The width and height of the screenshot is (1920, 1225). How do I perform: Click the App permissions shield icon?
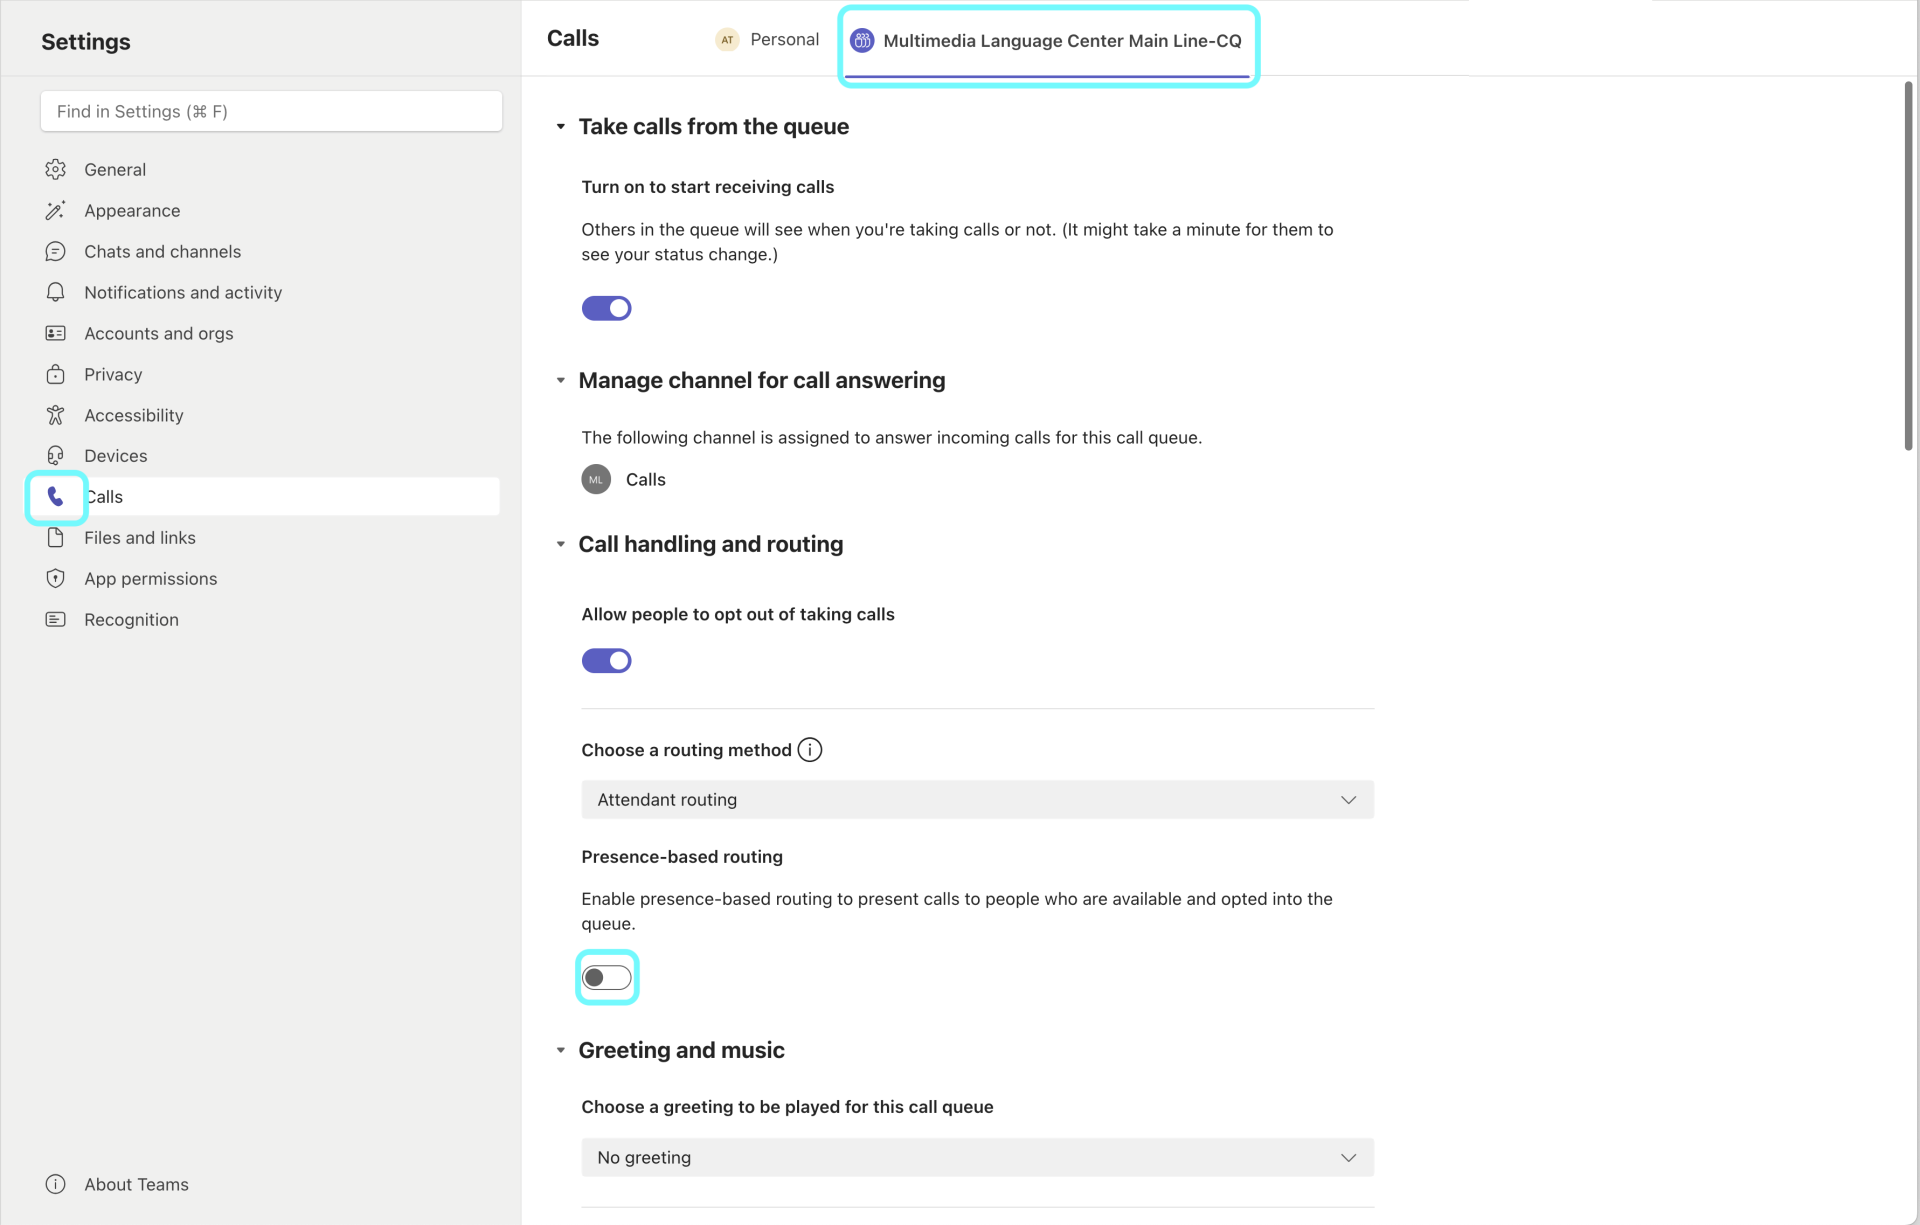point(56,579)
